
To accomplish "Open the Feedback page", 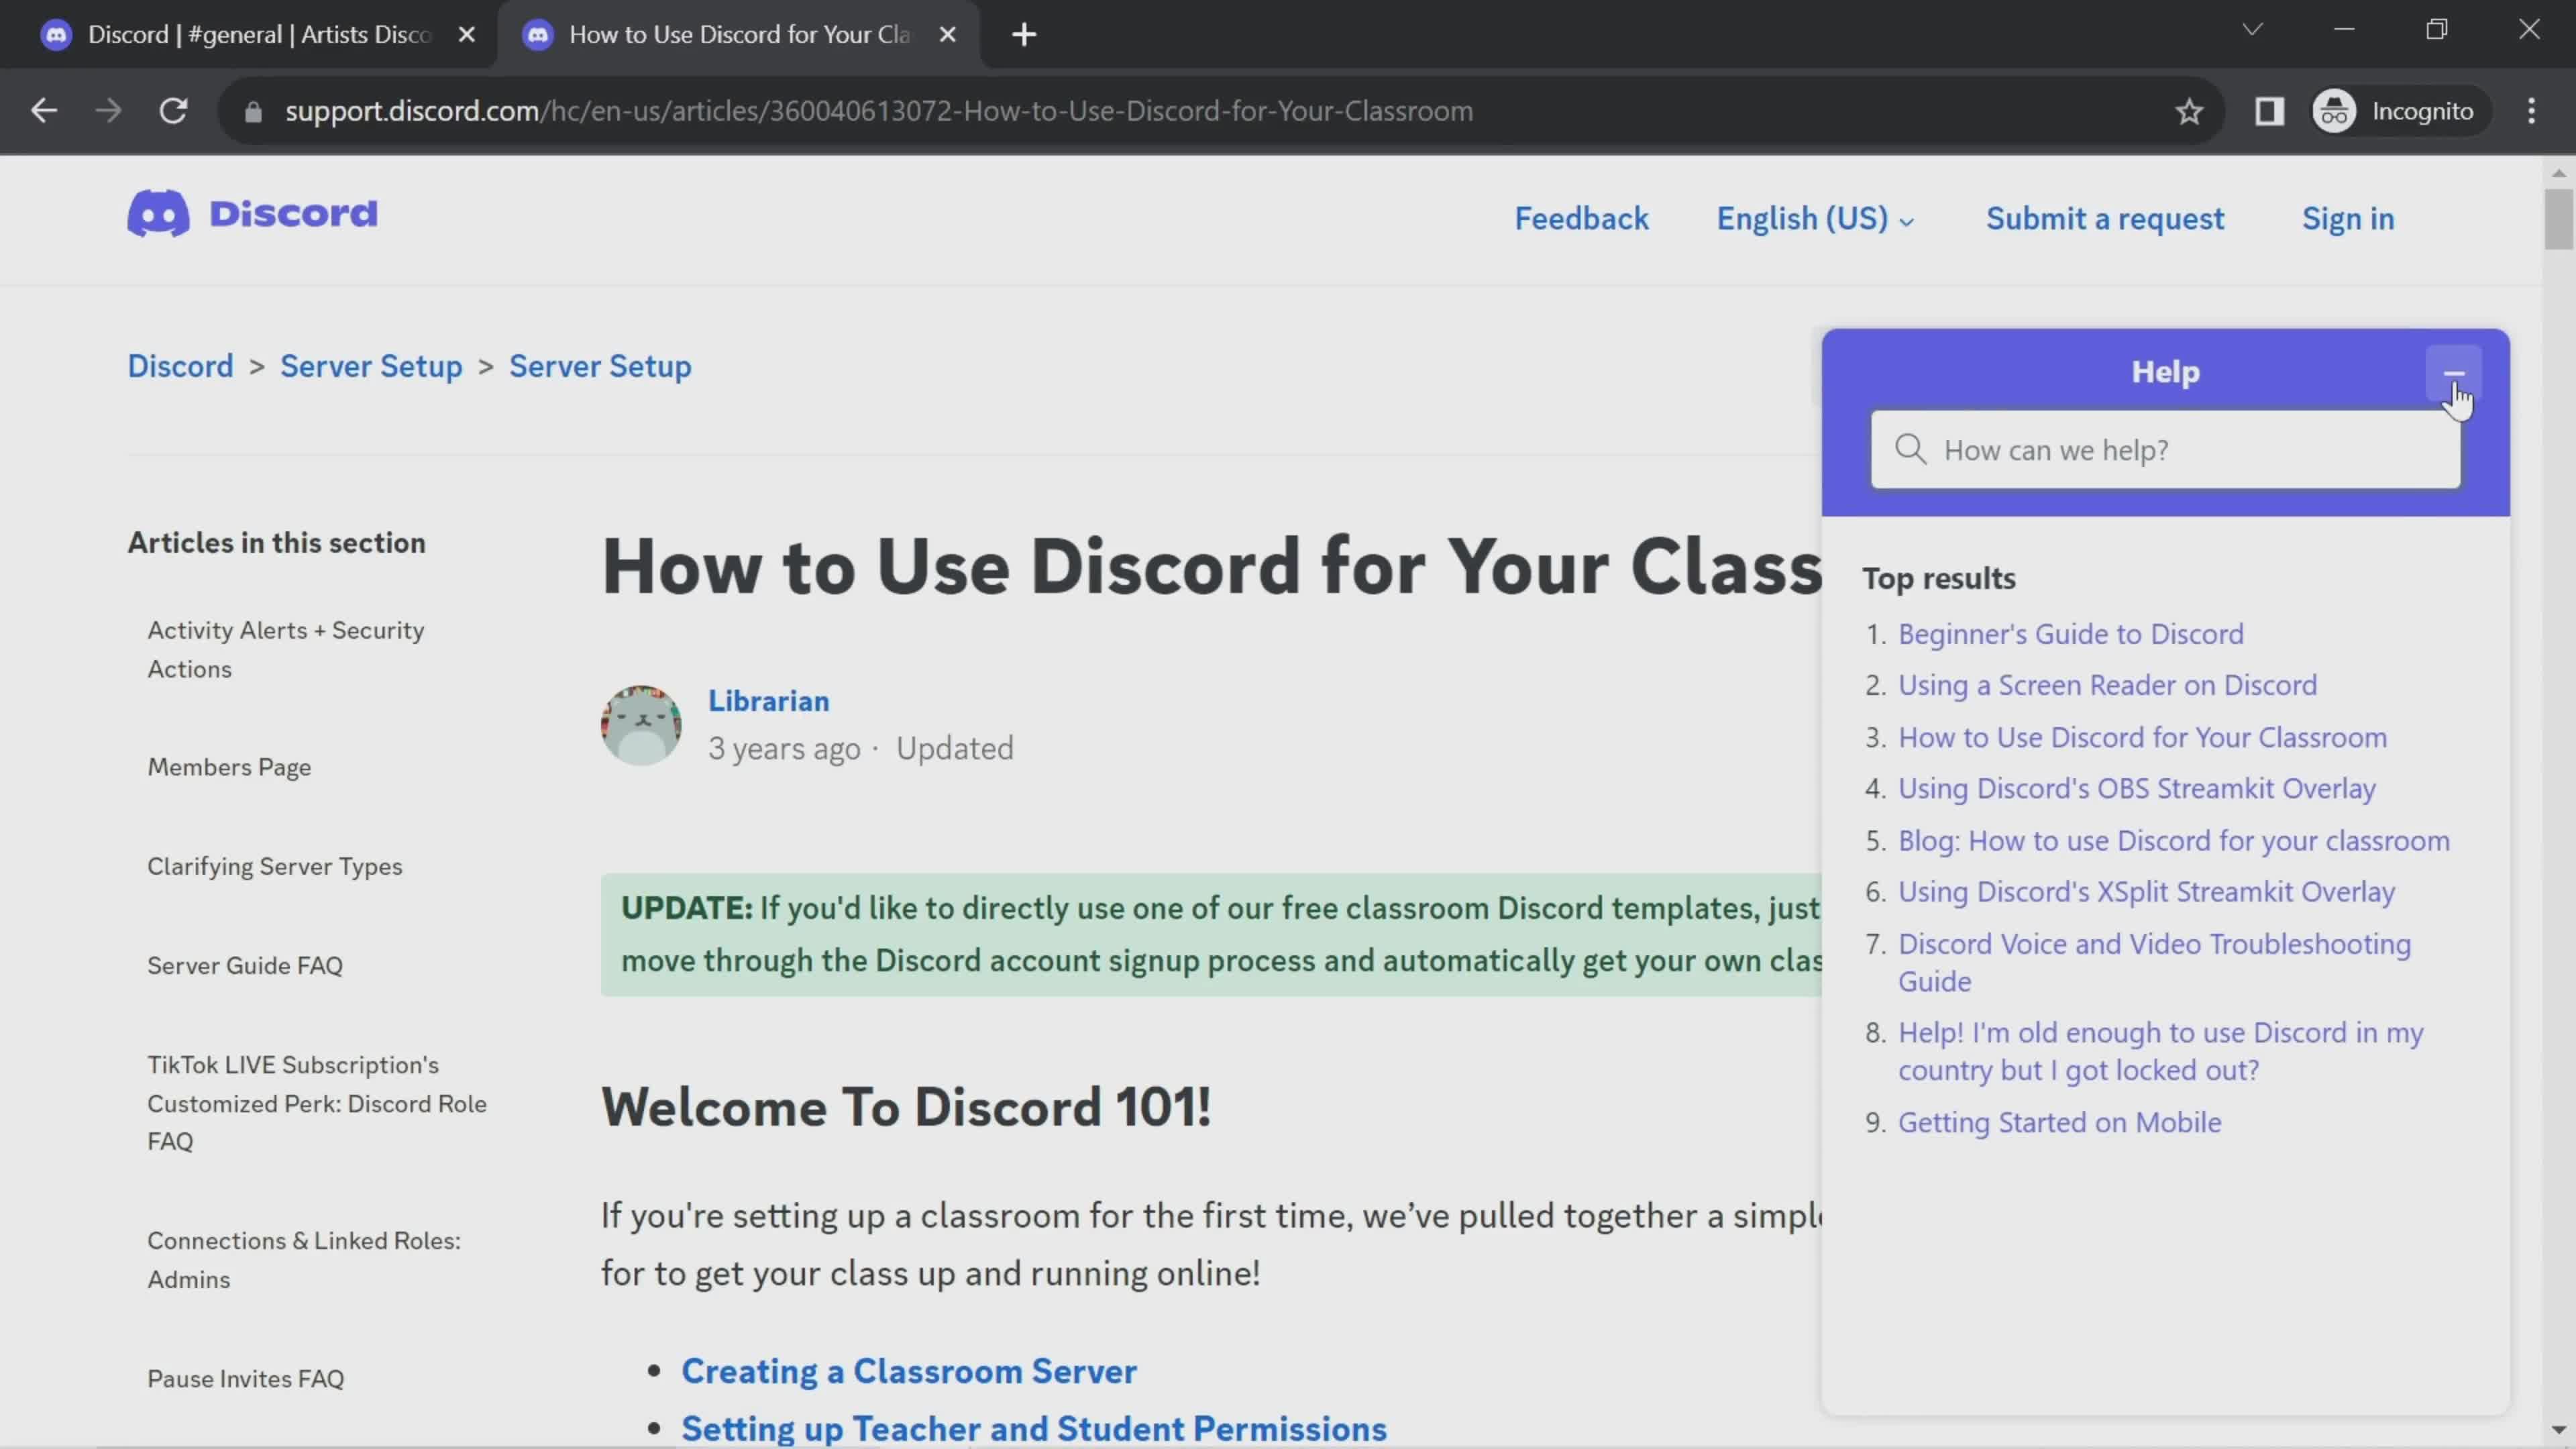I will [1581, 219].
